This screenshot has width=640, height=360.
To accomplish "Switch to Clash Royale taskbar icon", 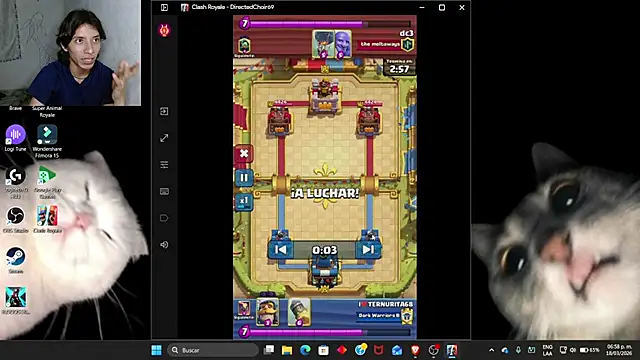I will pyautogui.click(x=452, y=350).
